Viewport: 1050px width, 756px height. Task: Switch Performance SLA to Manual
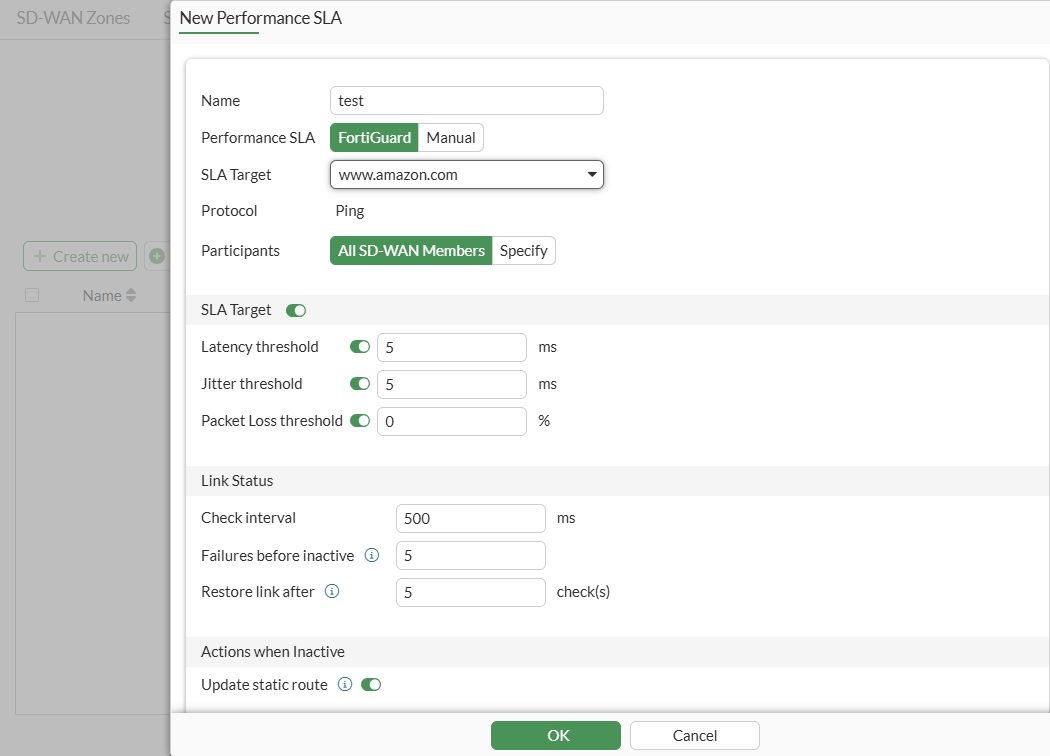click(x=450, y=137)
